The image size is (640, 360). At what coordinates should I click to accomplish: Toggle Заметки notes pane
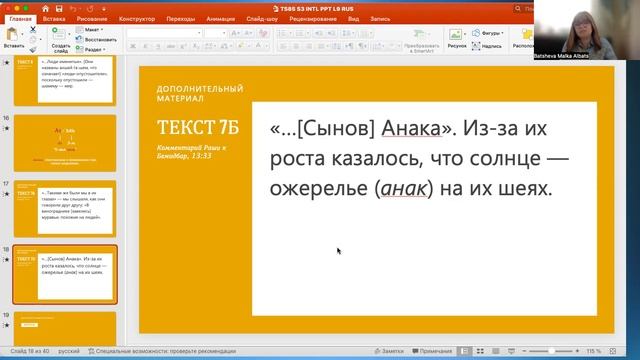pos(389,351)
